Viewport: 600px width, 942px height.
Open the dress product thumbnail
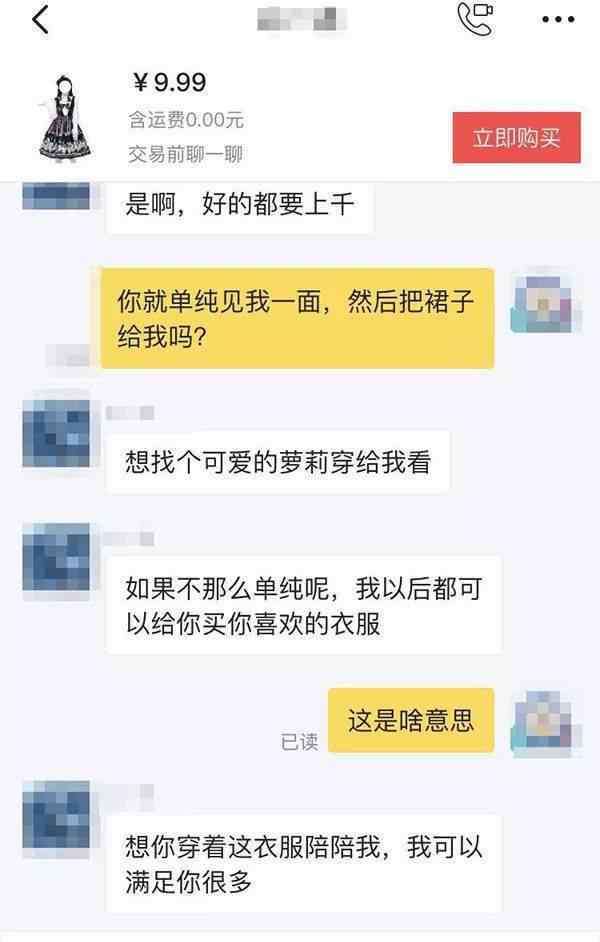pyautogui.click(x=65, y=118)
